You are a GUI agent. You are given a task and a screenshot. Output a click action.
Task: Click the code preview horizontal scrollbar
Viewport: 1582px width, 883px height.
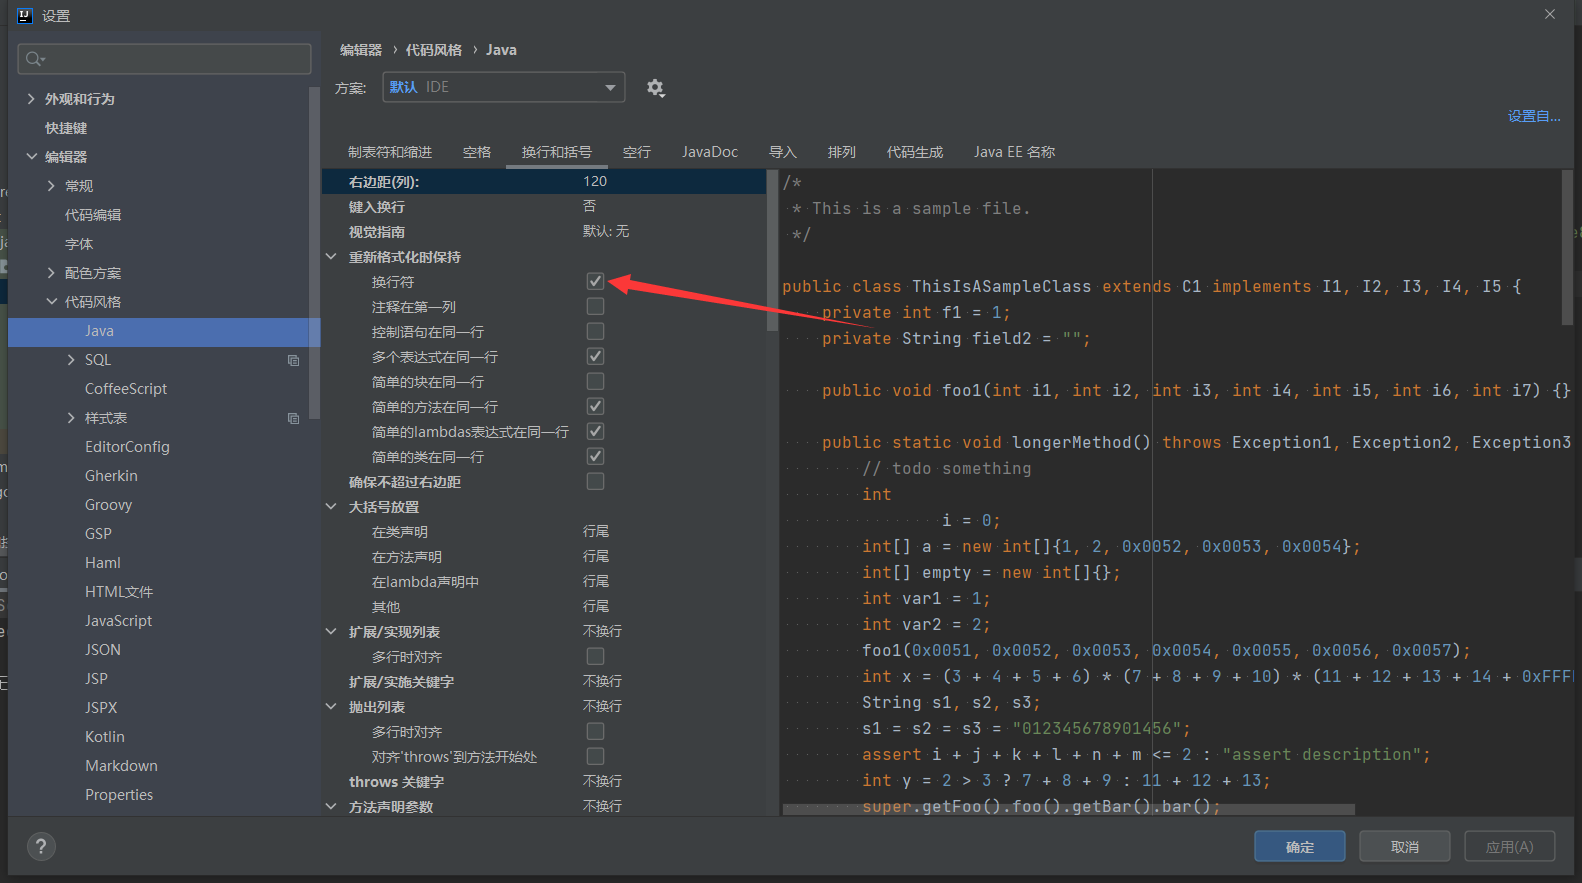coord(1069,809)
